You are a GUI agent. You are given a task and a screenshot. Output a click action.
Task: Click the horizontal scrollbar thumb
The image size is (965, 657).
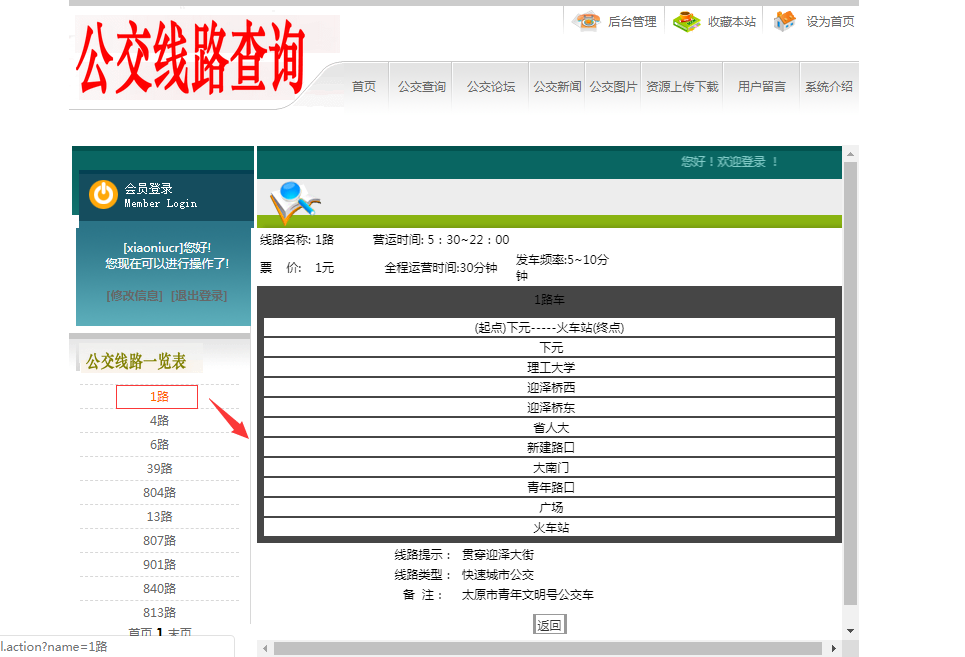[x=548, y=648]
